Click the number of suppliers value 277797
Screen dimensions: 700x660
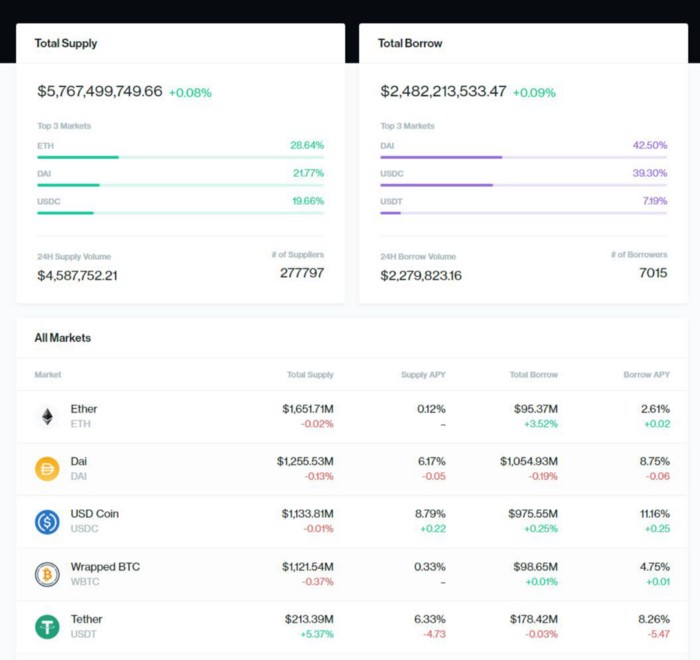pos(301,272)
